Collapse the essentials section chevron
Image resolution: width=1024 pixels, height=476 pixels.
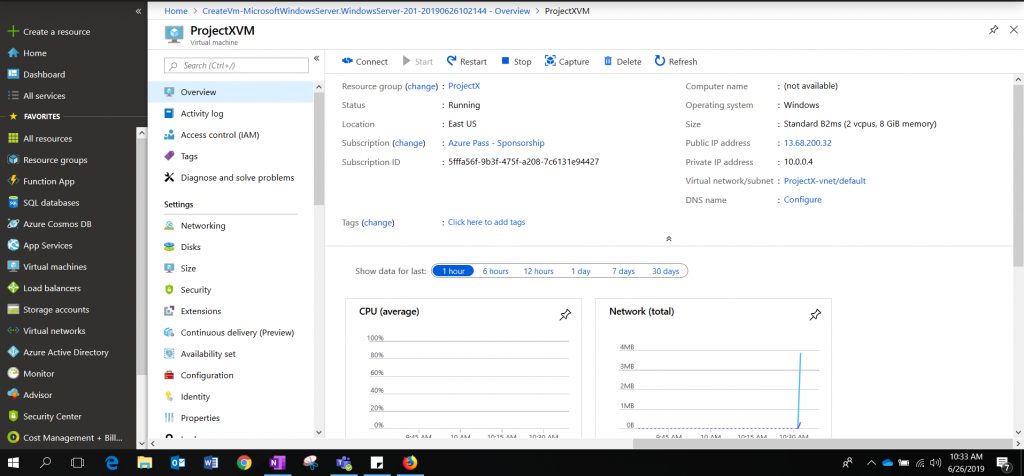(669, 239)
